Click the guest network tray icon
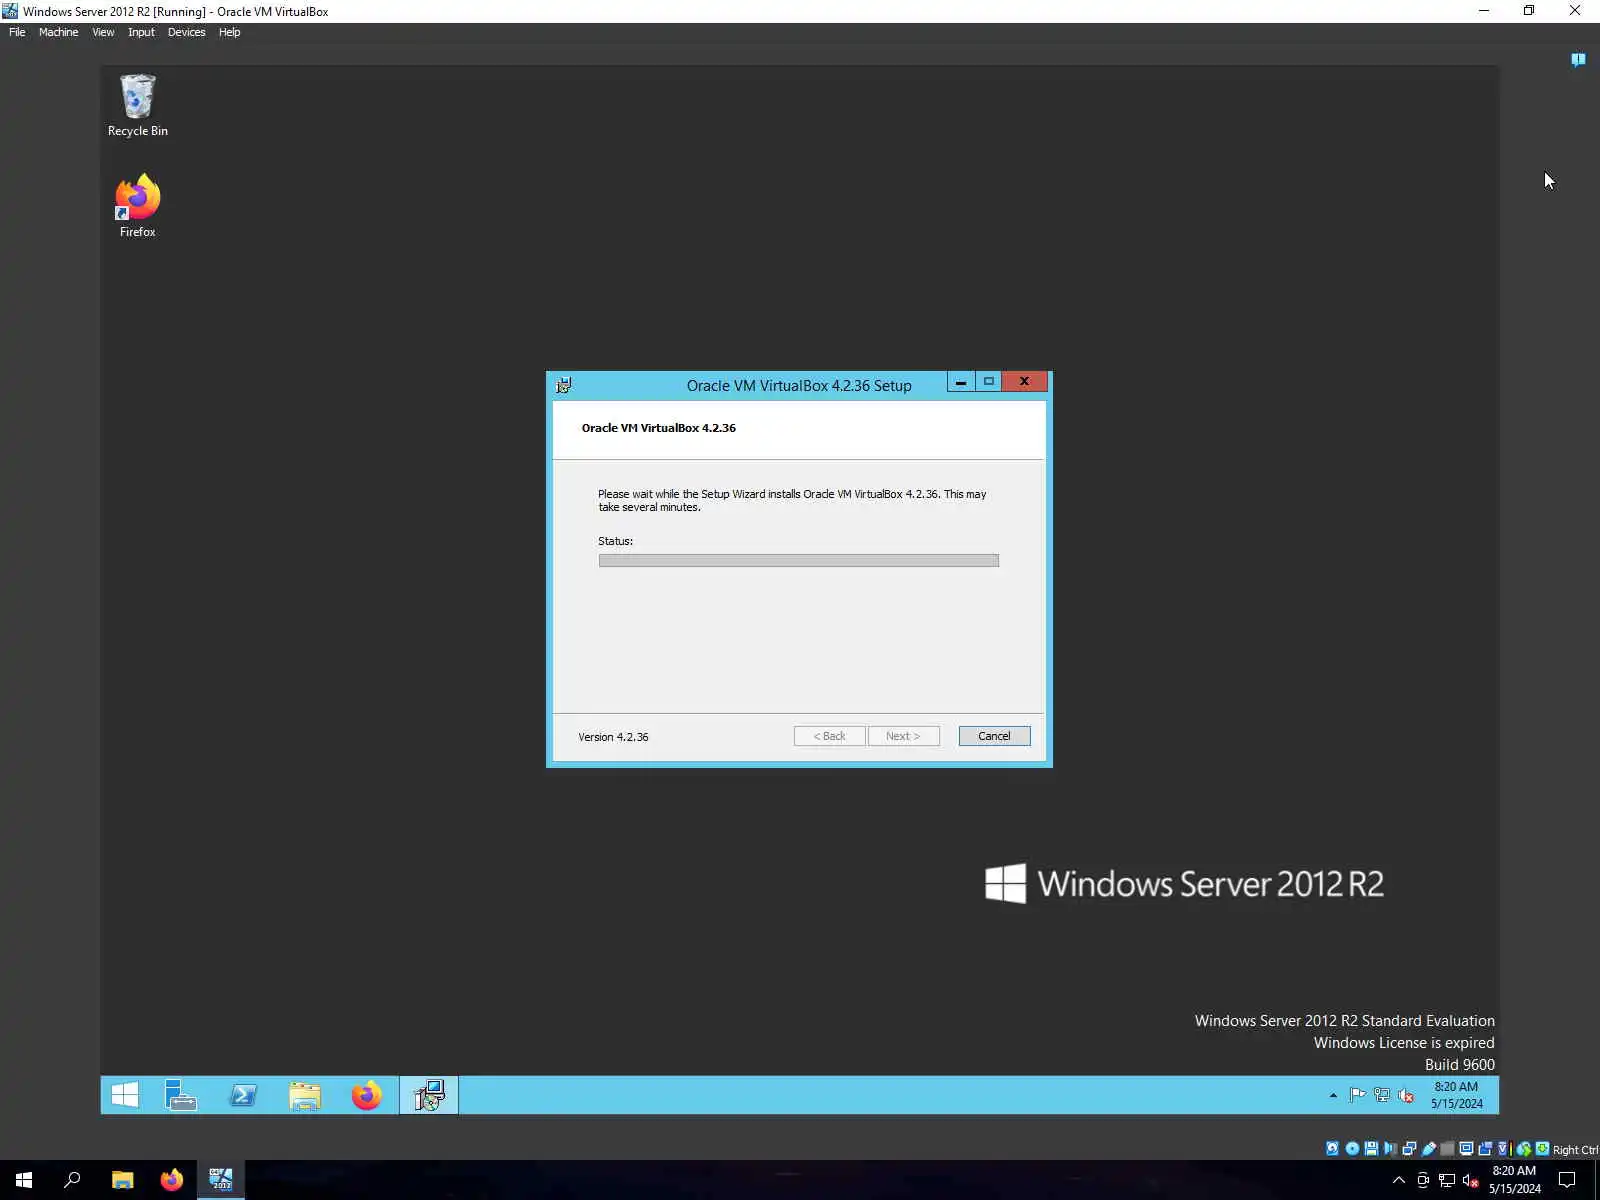 [1382, 1095]
